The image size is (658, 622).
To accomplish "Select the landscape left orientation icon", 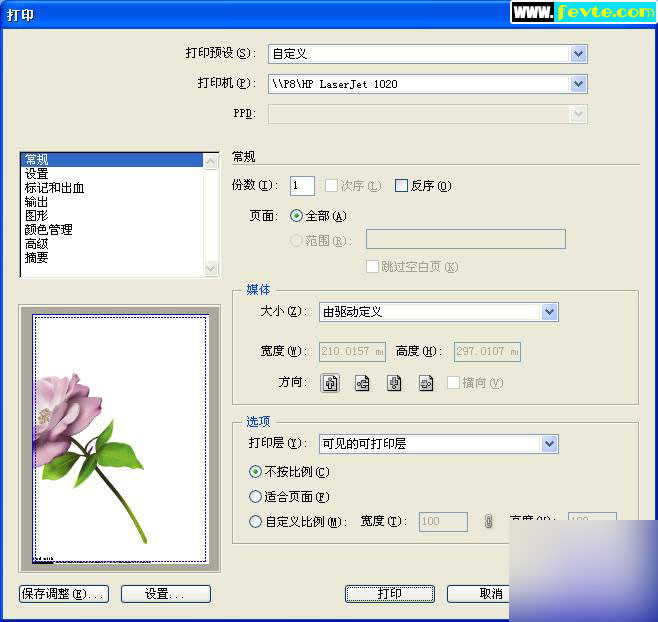I will (363, 382).
